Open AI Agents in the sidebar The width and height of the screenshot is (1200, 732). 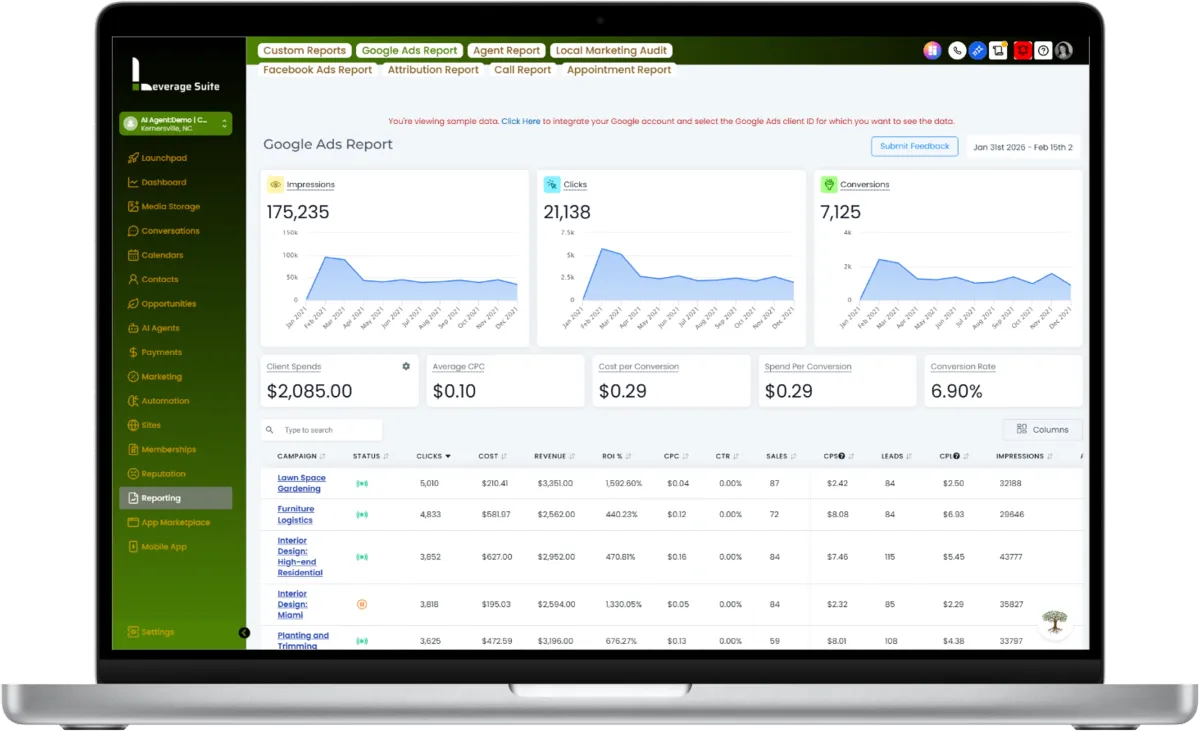(160, 328)
